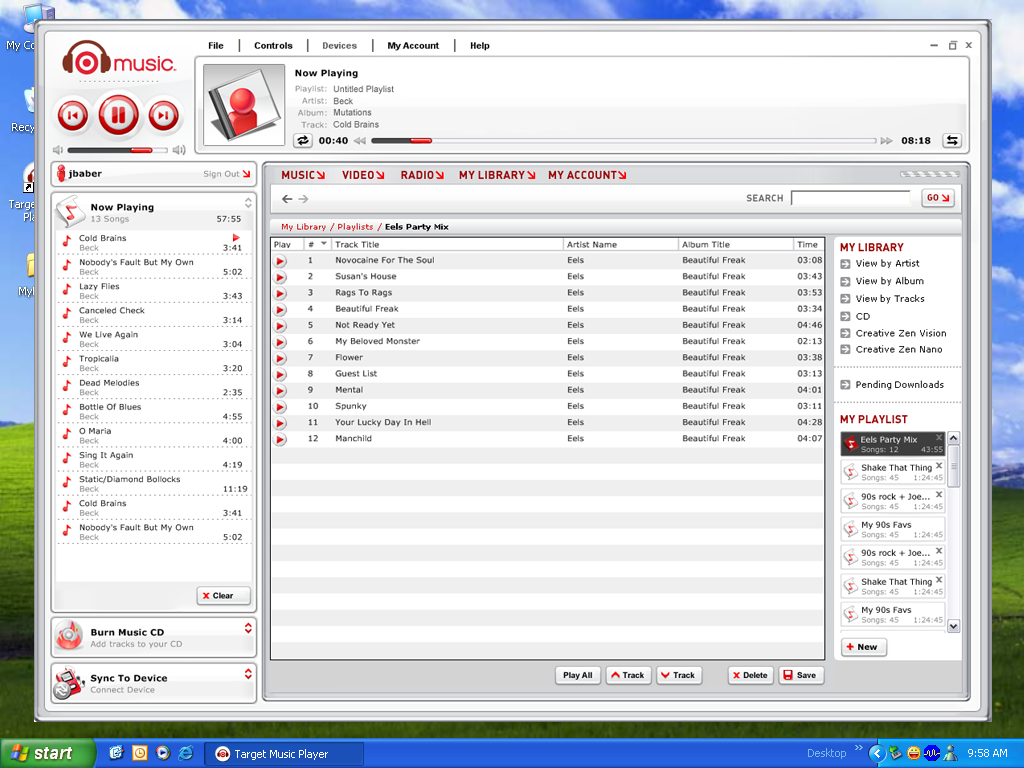Click the track progress slider
This screenshot has height=768, width=1024.
pyautogui.click(x=624, y=140)
